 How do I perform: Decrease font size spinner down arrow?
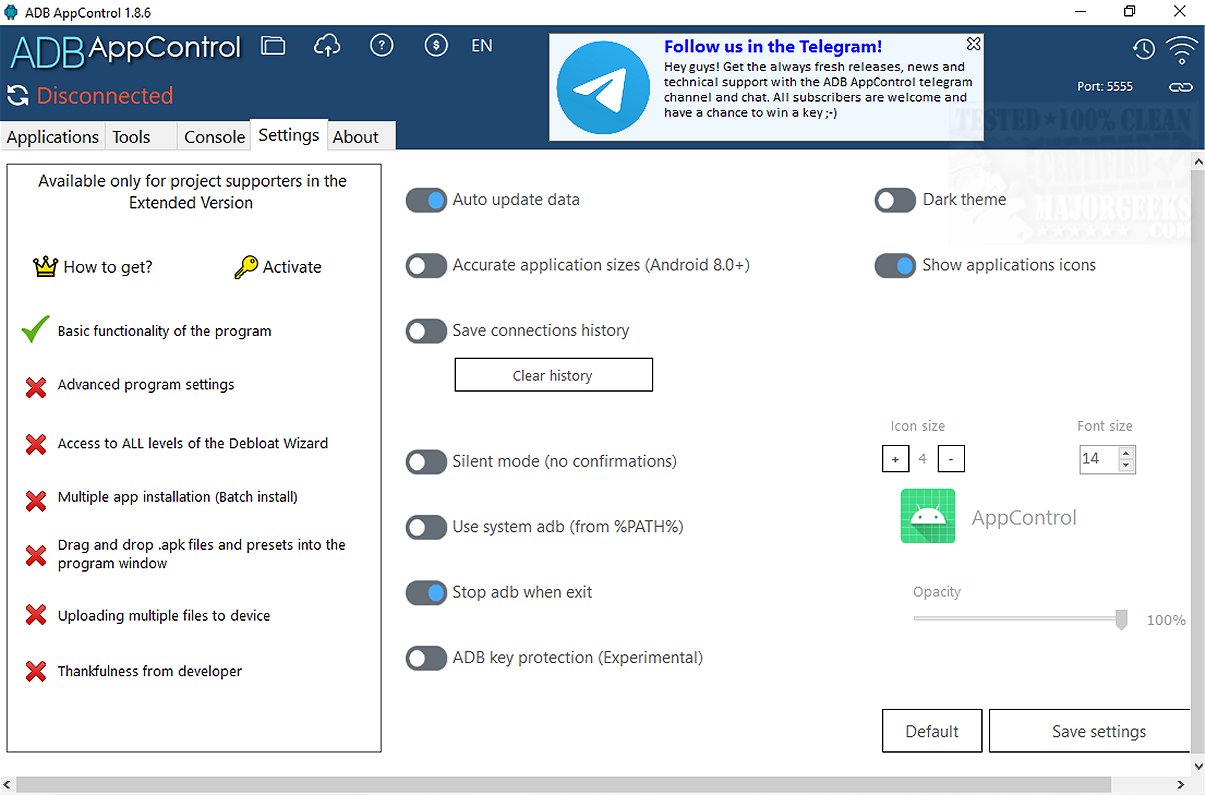(x=1127, y=465)
